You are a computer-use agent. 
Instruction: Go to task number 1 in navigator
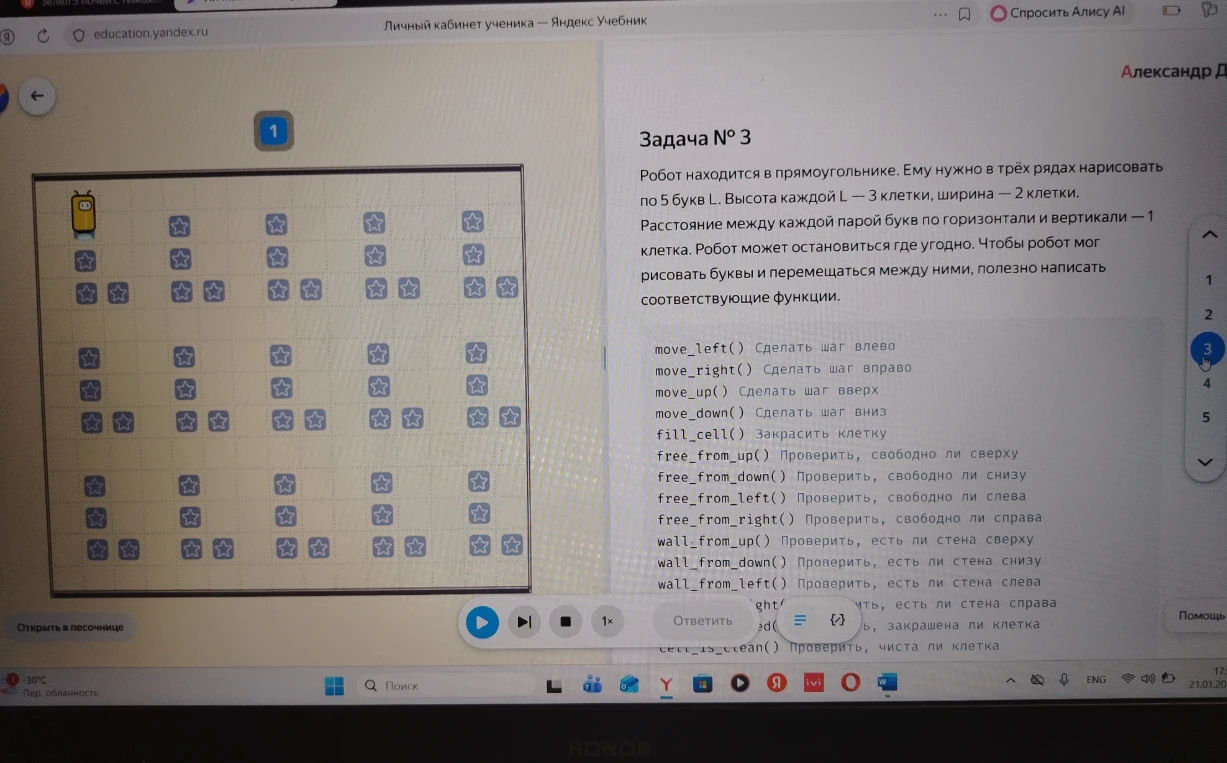1208,280
